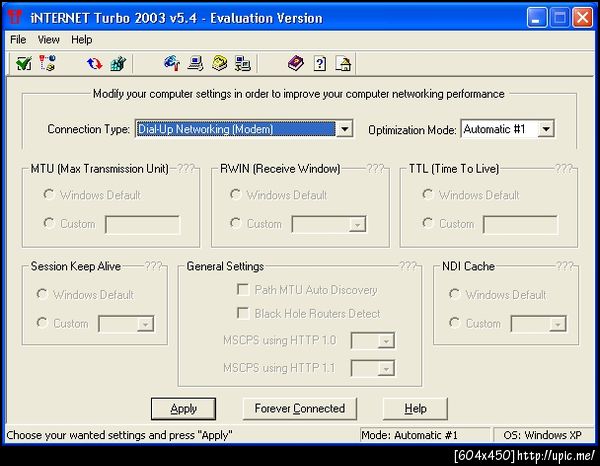Click the two networked computers toolbar icon
Screen dimensions: 600x466
coord(243,64)
